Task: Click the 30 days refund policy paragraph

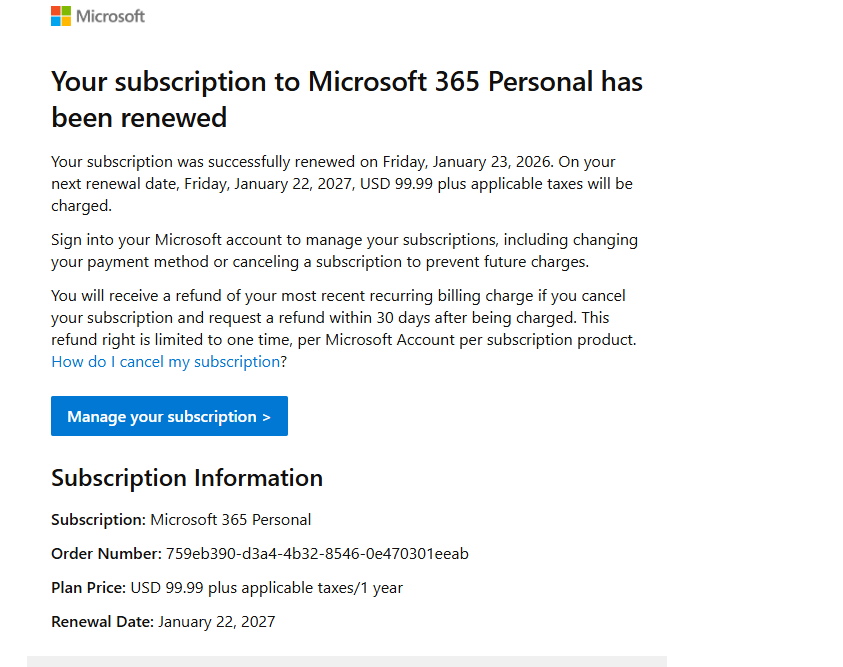Action: 344,328
